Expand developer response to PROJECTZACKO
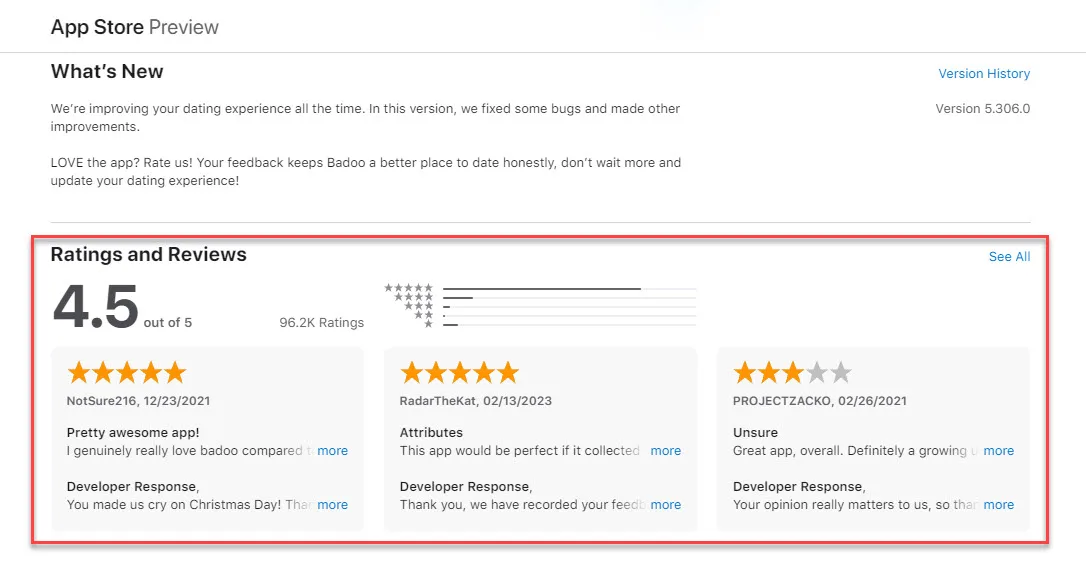 tap(999, 505)
